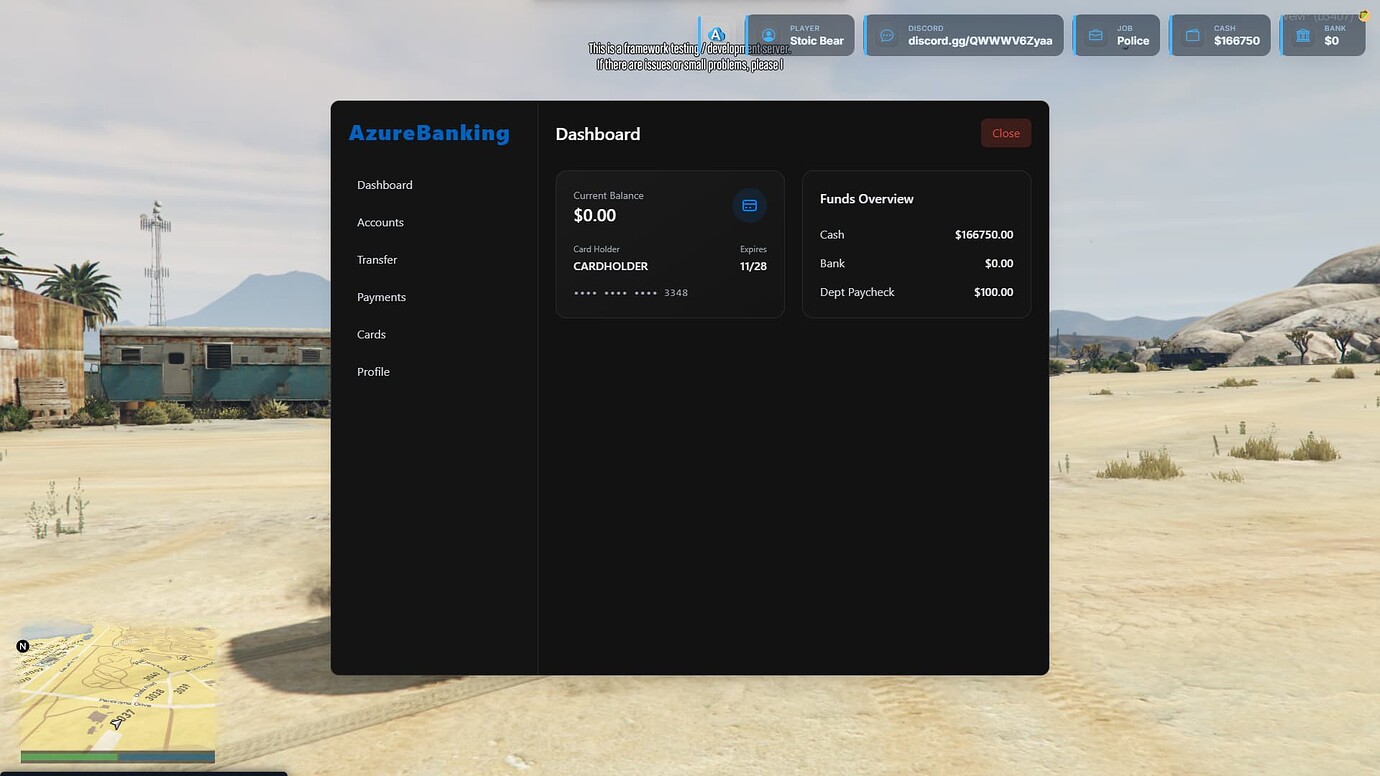The image size is (1380, 776).
Task: Click the masked card number ending 3348
Action: pos(630,292)
